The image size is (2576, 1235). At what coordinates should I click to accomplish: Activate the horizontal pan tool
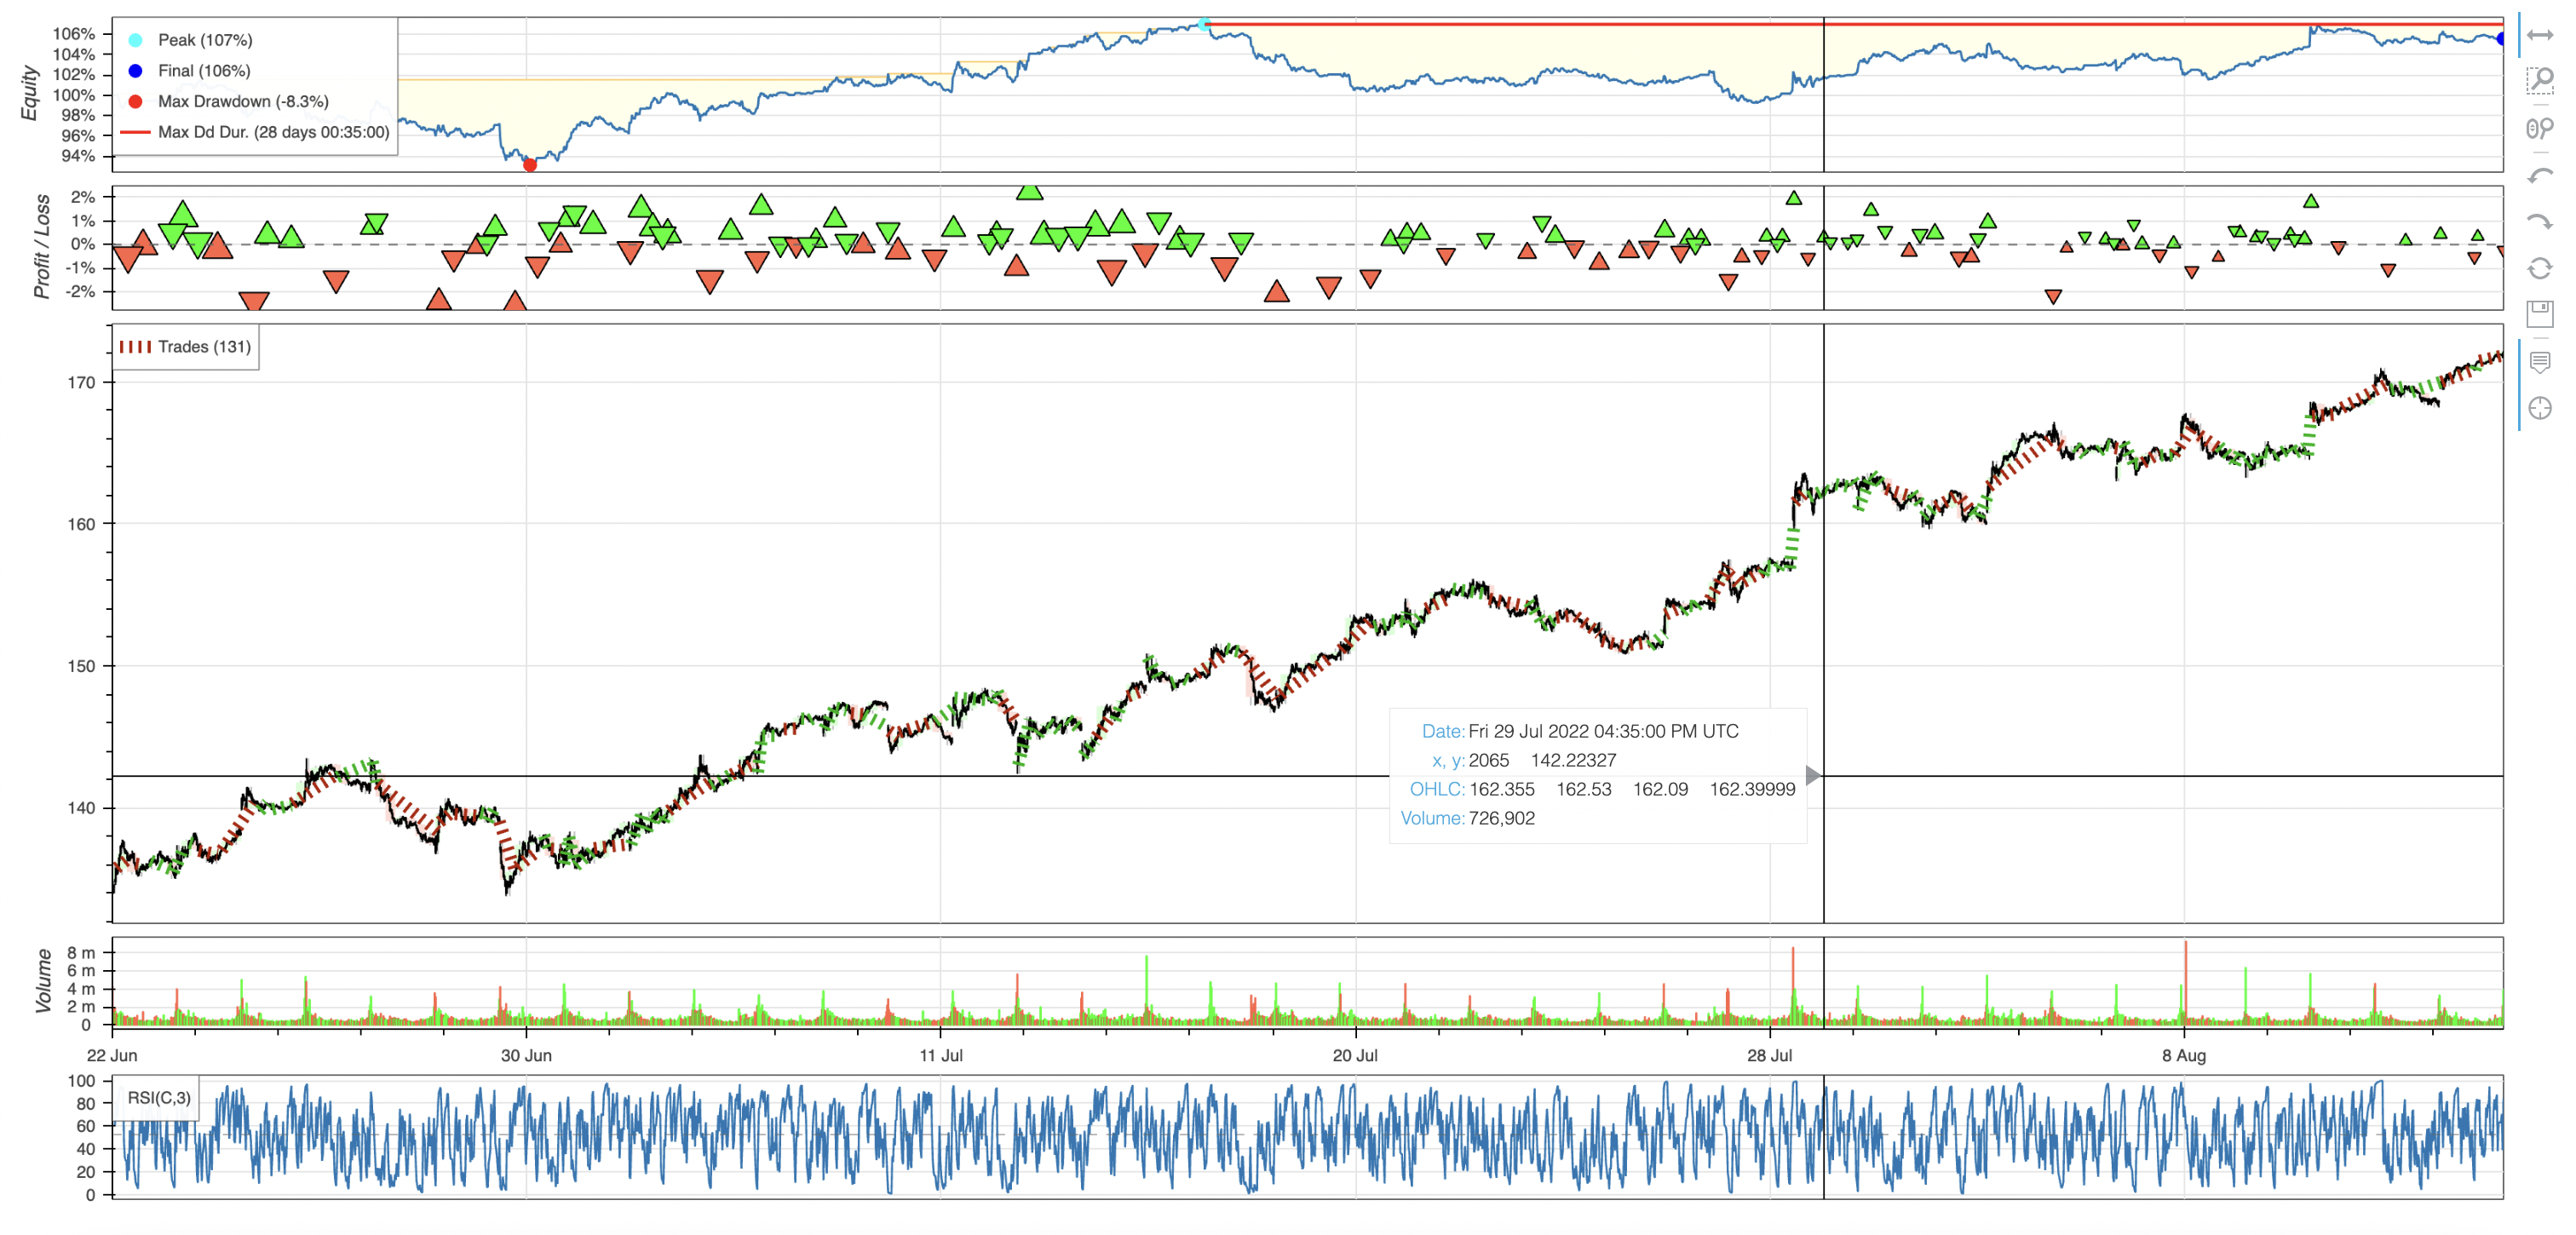2539,36
